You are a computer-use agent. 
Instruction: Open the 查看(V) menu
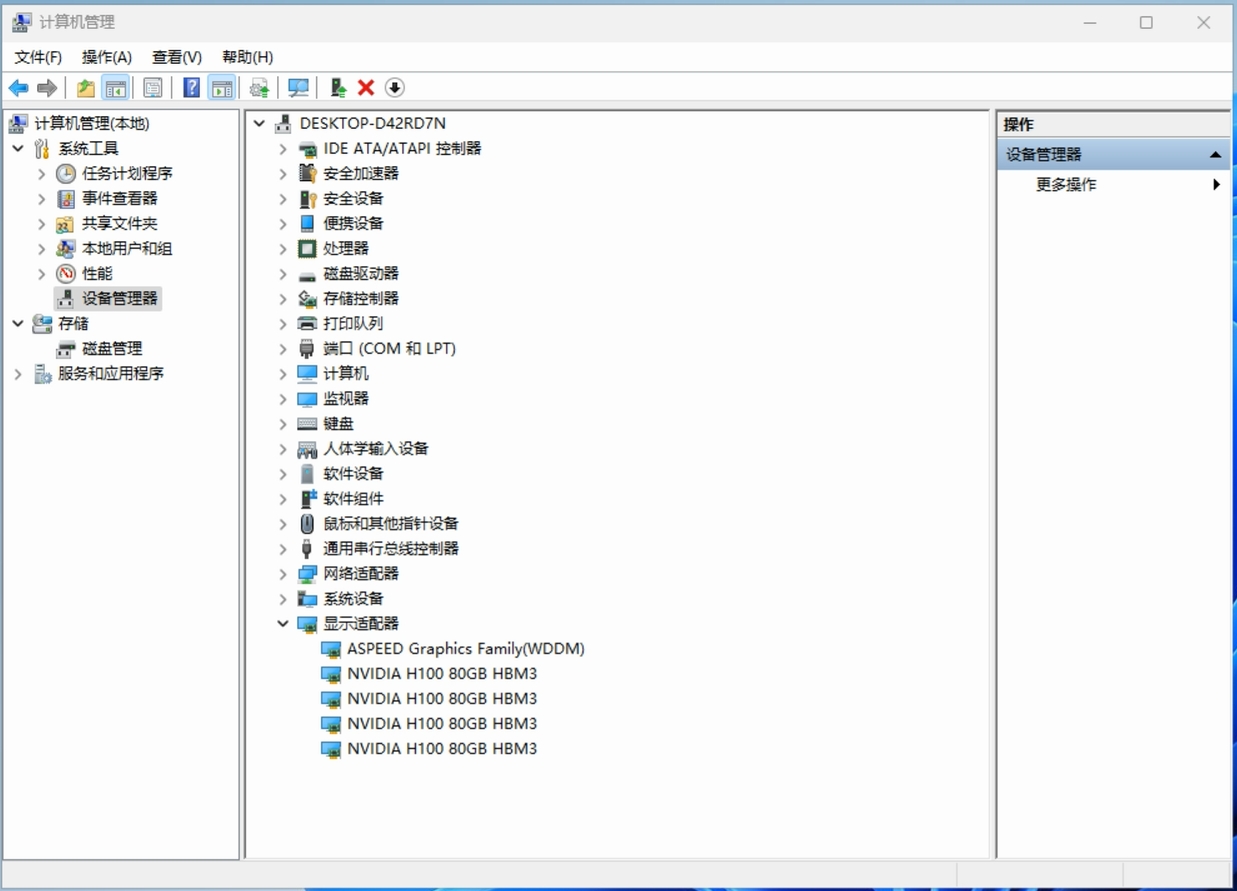click(177, 57)
